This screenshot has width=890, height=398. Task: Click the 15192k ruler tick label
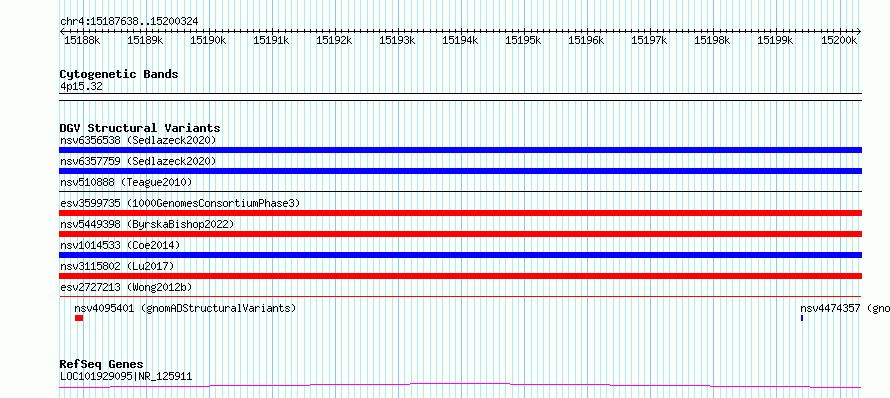click(x=335, y=40)
